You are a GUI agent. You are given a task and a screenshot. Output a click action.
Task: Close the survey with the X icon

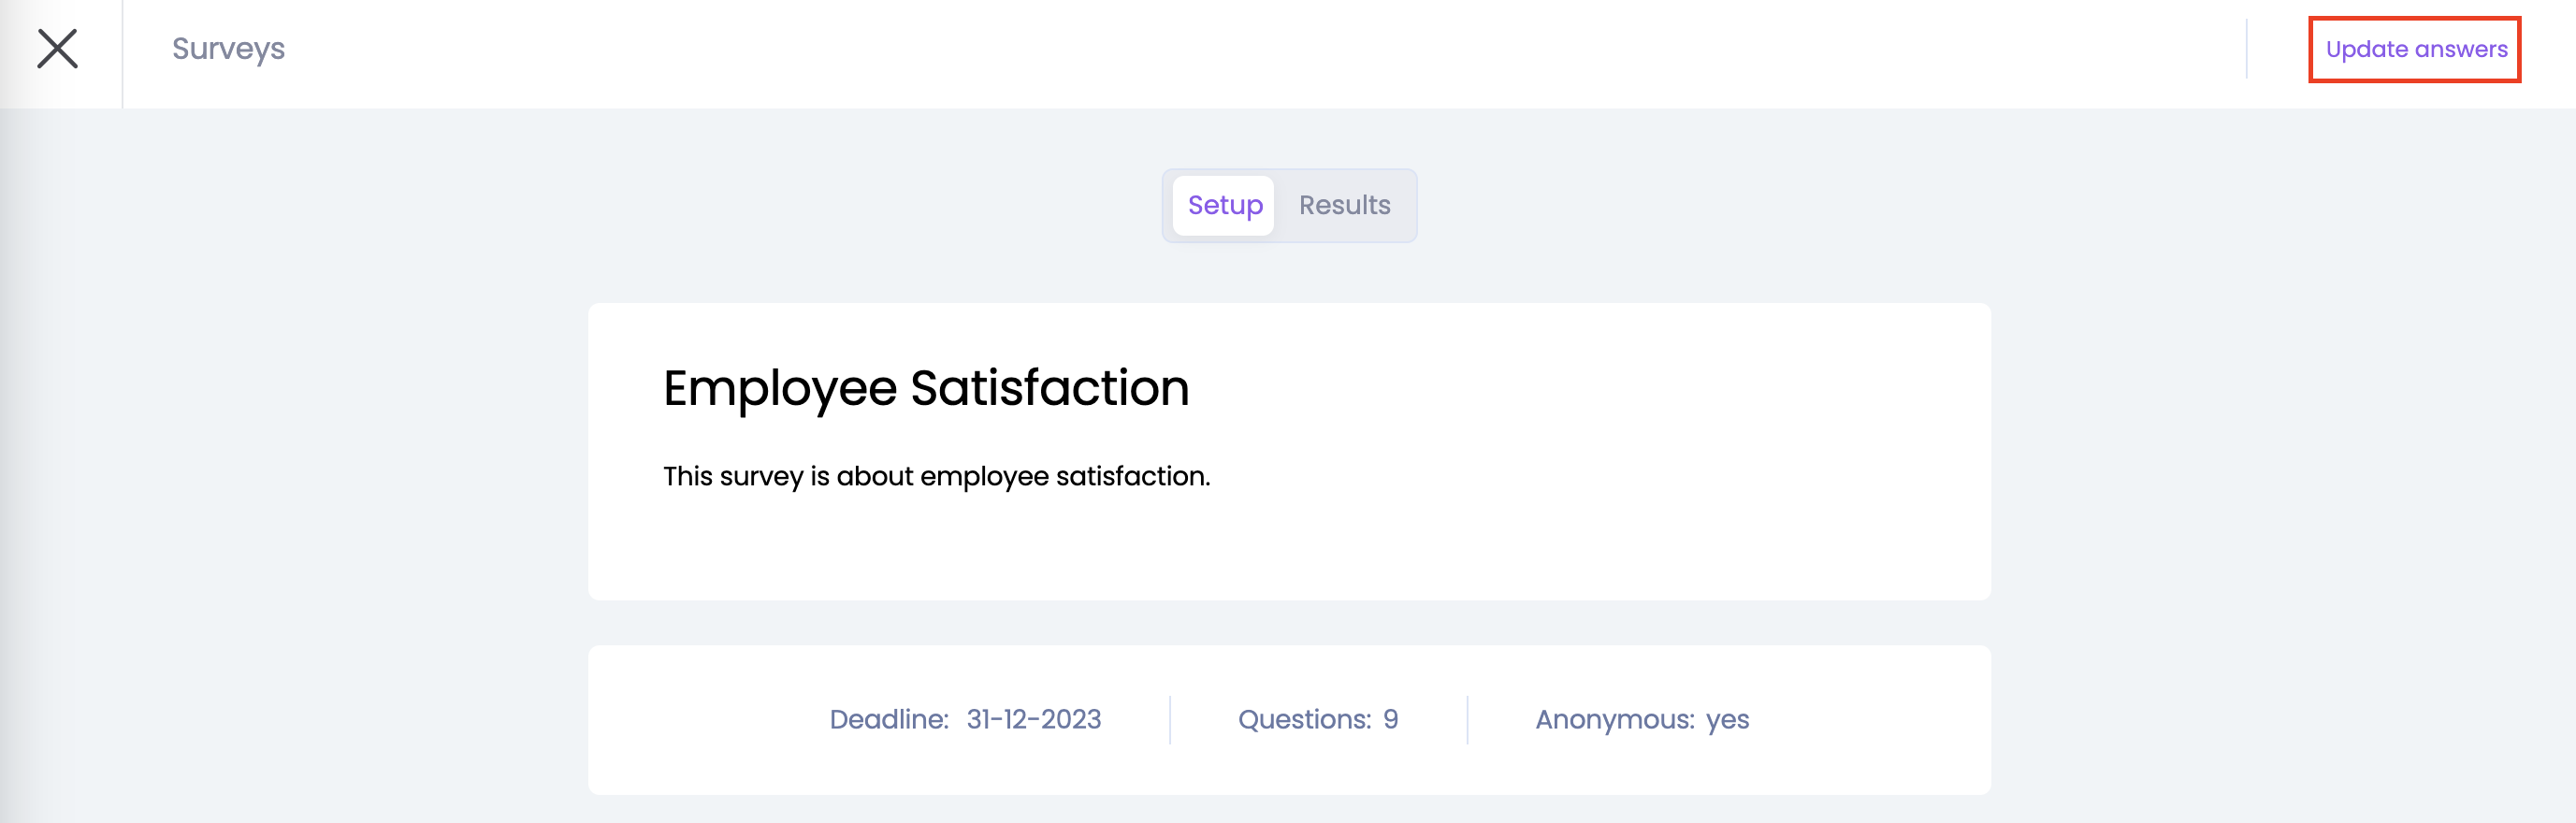point(57,49)
